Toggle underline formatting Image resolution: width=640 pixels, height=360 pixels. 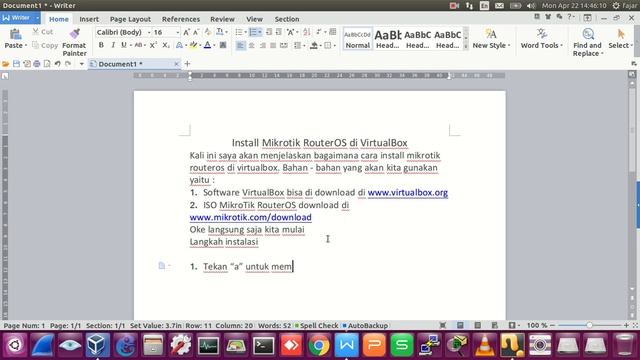[124, 45]
